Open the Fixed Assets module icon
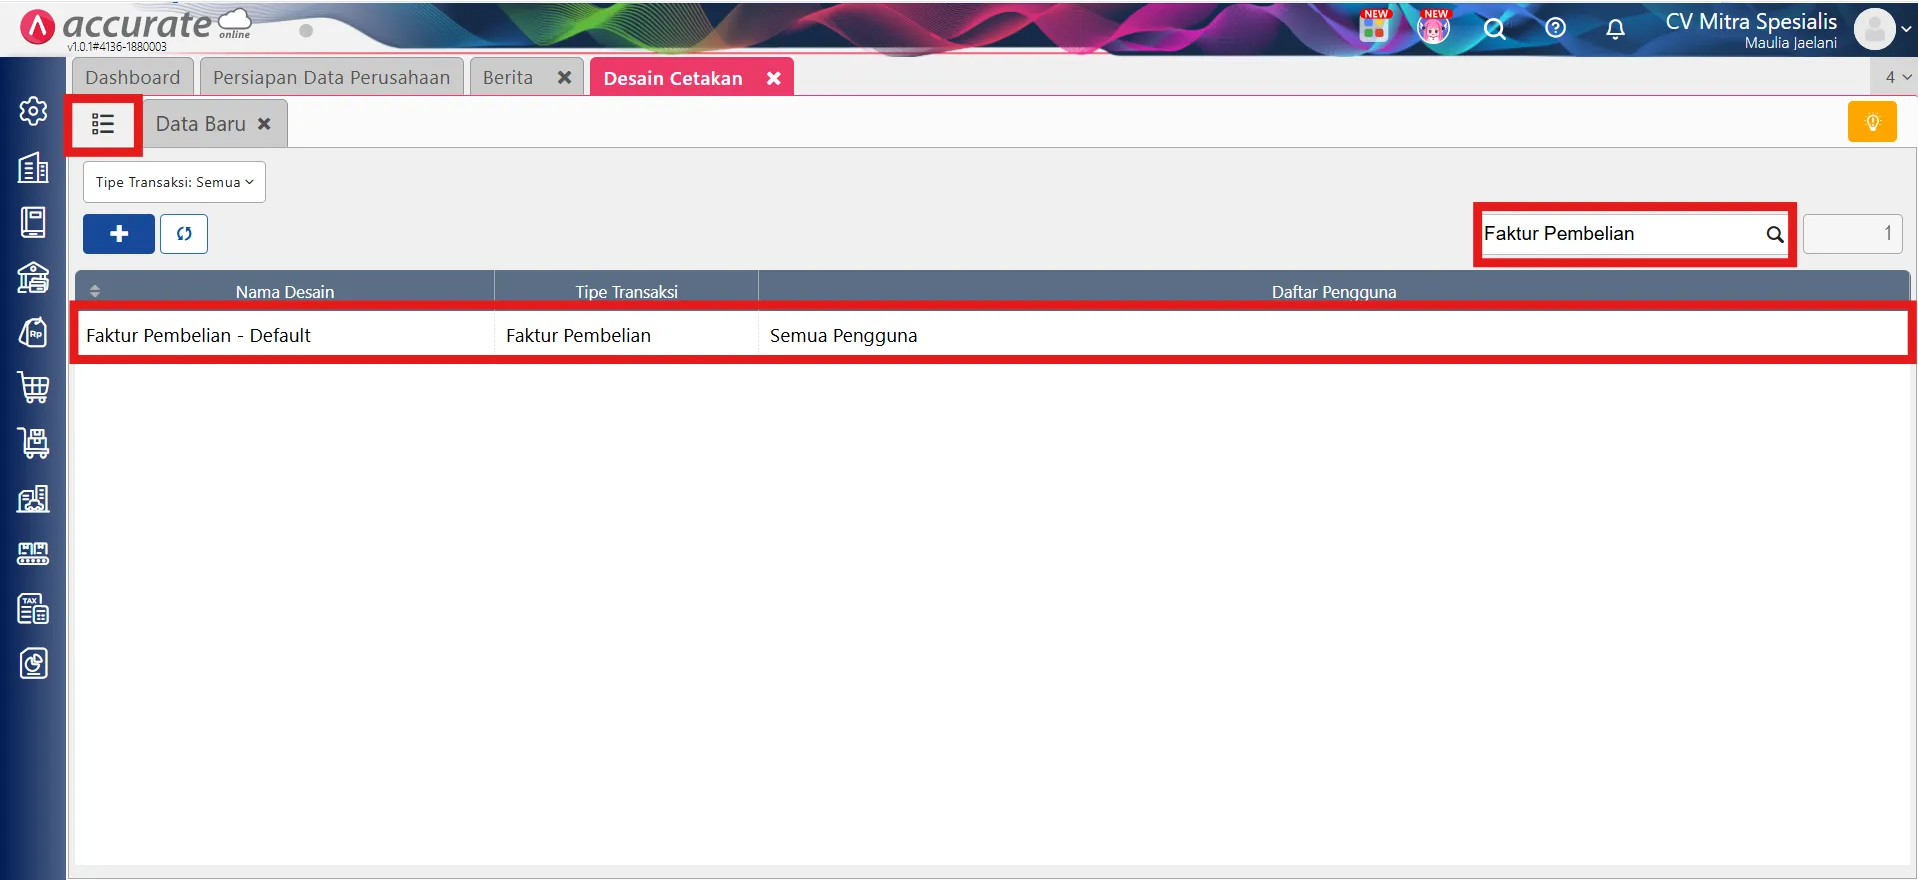This screenshot has width=1918, height=880. point(33,498)
